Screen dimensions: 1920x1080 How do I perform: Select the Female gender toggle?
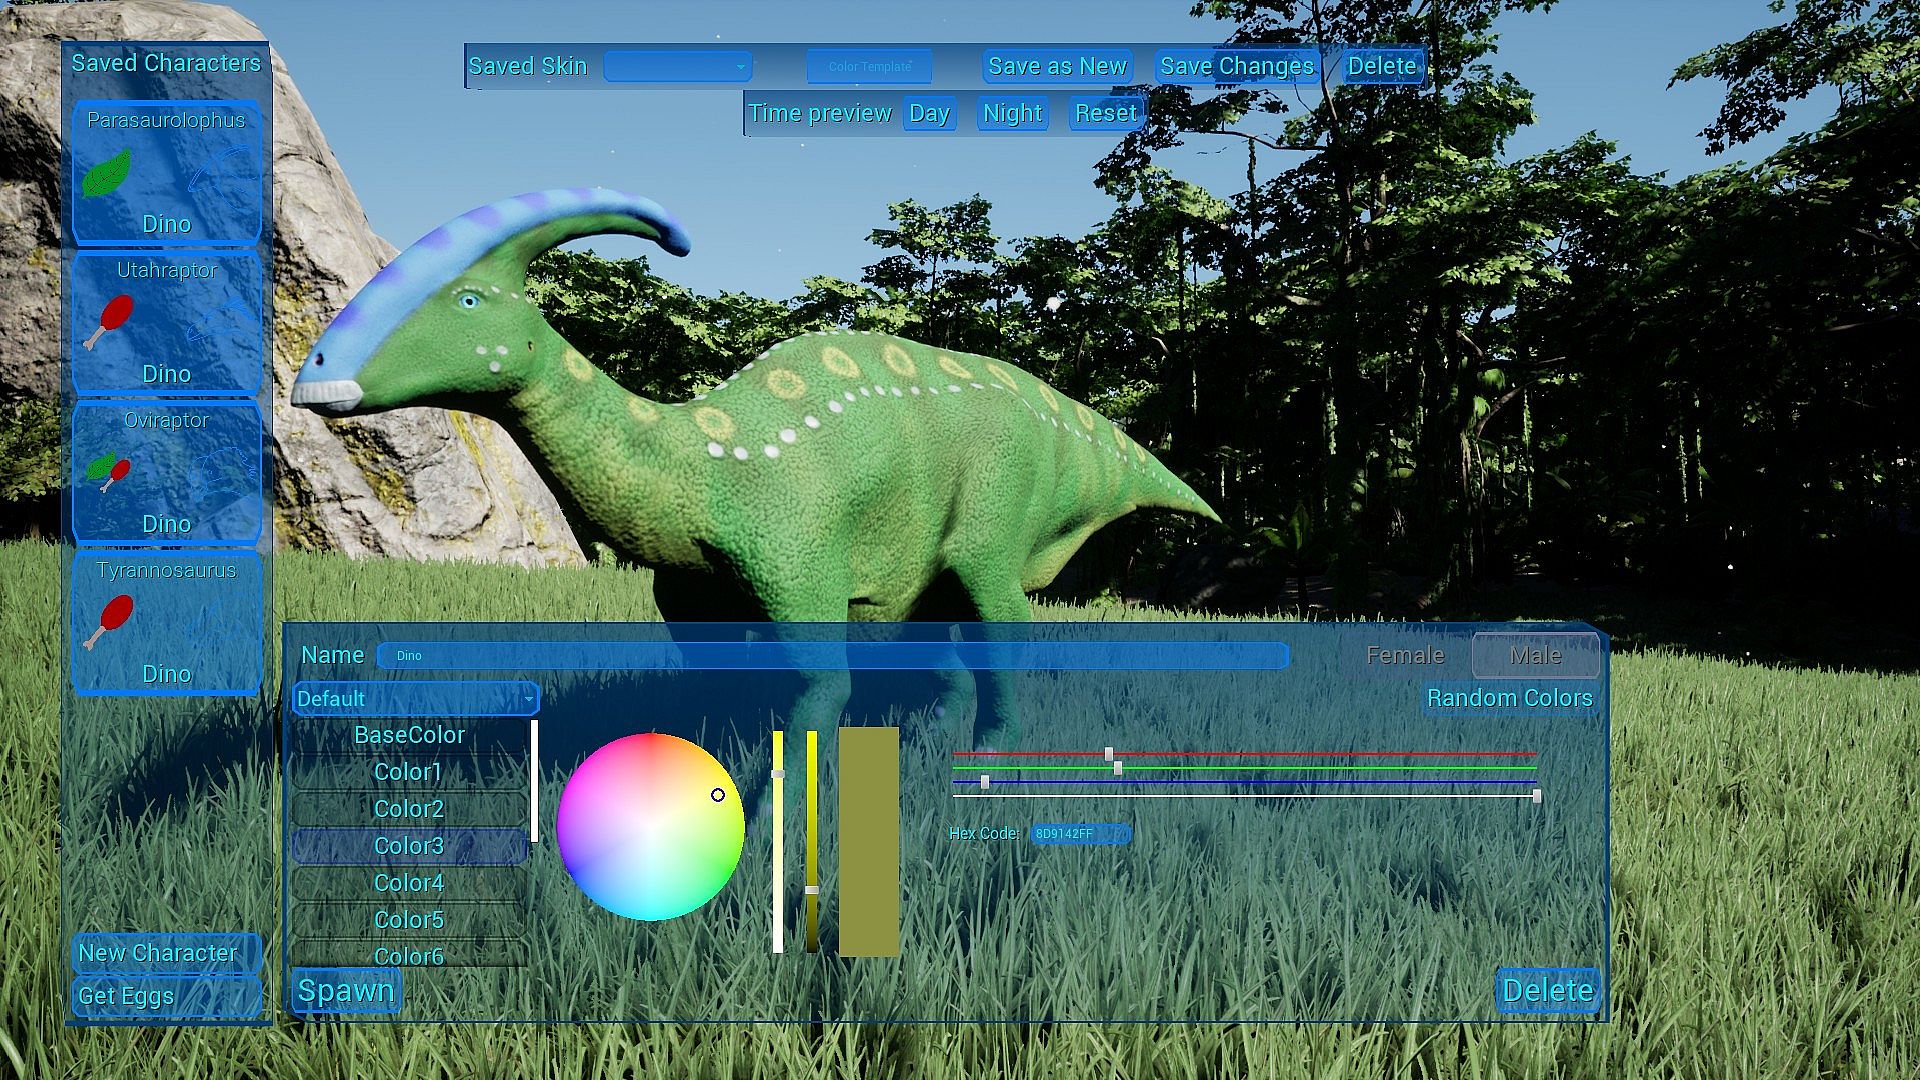tap(1404, 655)
